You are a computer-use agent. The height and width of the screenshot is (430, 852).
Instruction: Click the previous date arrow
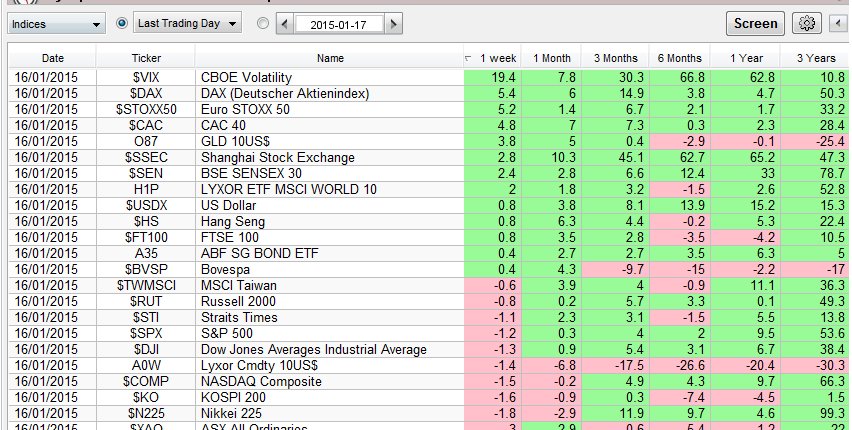click(x=284, y=23)
